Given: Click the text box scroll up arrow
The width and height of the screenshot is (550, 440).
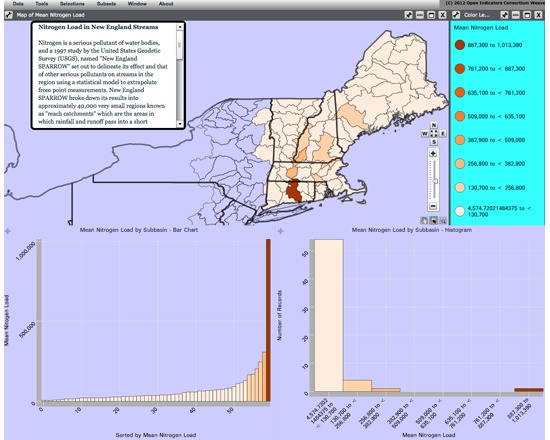Looking at the screenshot, I should (x=180, y=27).
